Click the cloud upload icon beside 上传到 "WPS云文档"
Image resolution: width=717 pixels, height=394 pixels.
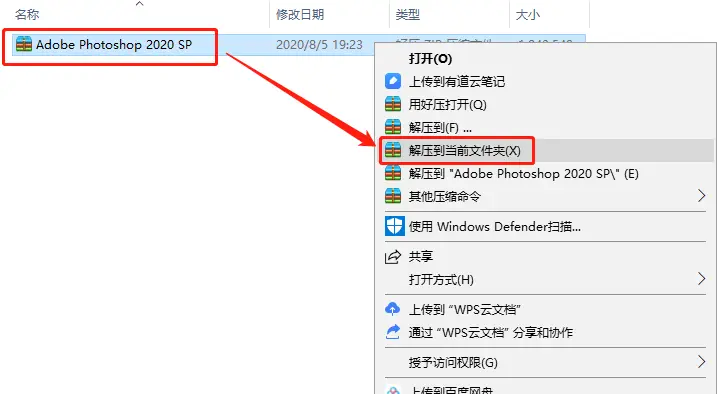point(393,309)
